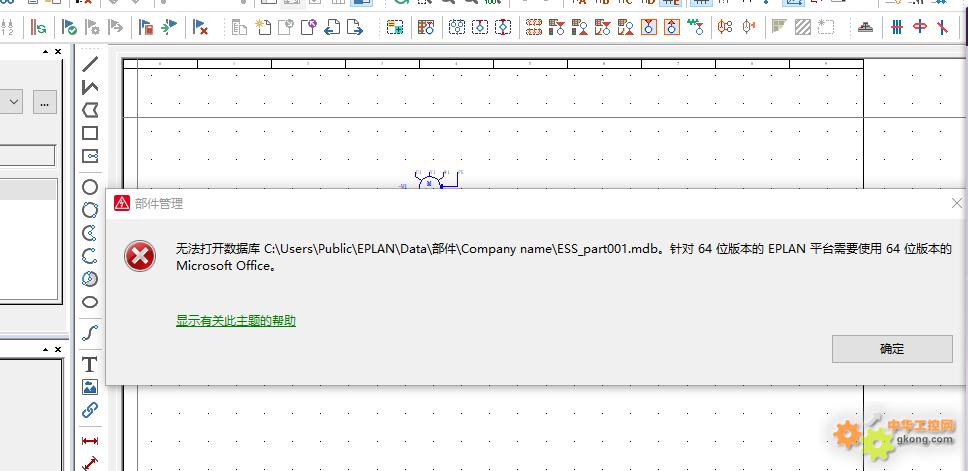Select the Polyline drawing tool
Viewport: 968px width, 471px height.
[90, 87]
